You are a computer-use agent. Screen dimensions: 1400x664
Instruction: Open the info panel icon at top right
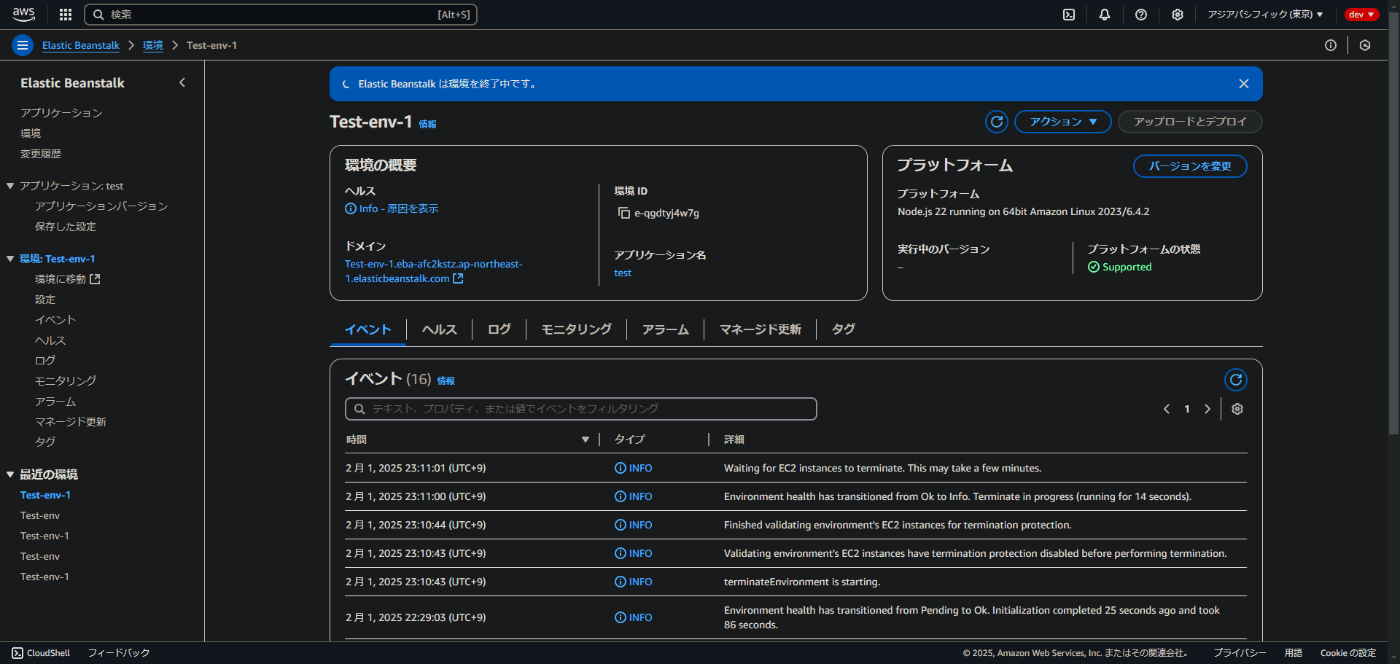(x=1330, y=45)
